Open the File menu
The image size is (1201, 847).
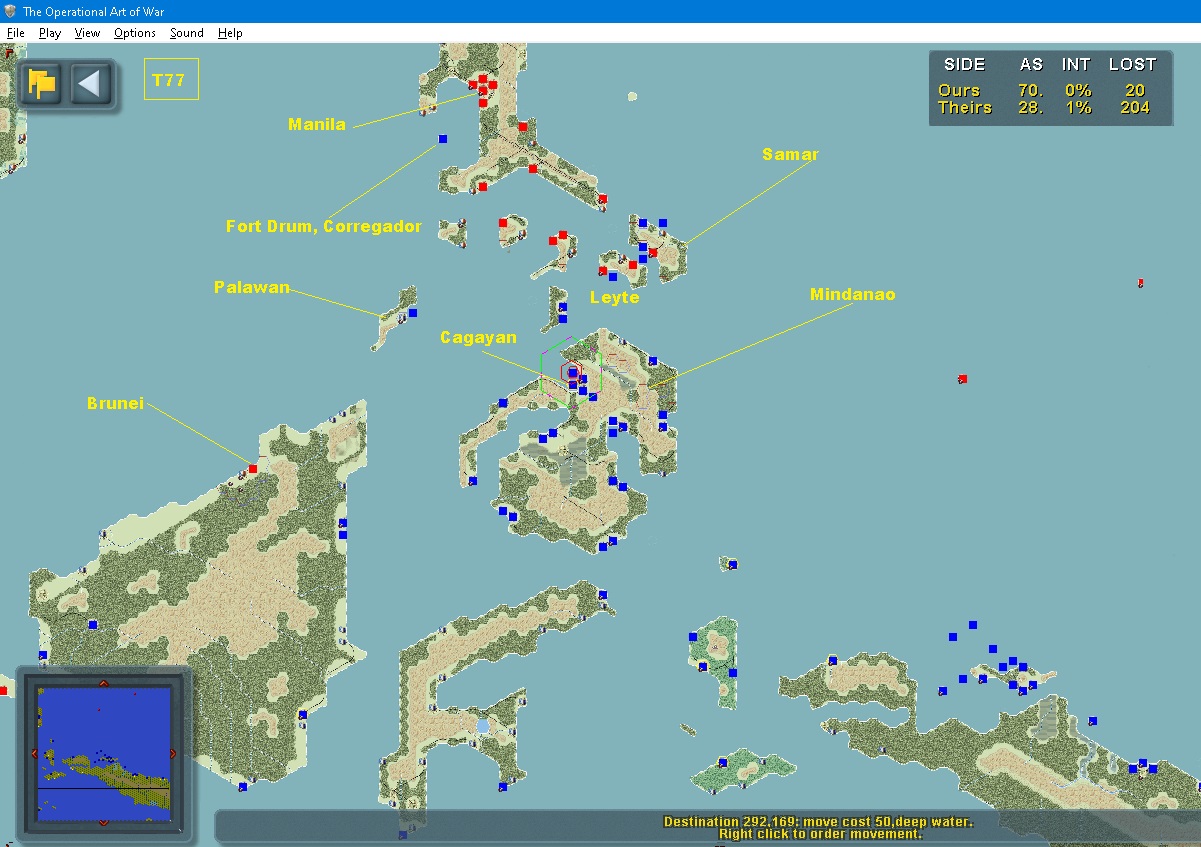(15, 33)
